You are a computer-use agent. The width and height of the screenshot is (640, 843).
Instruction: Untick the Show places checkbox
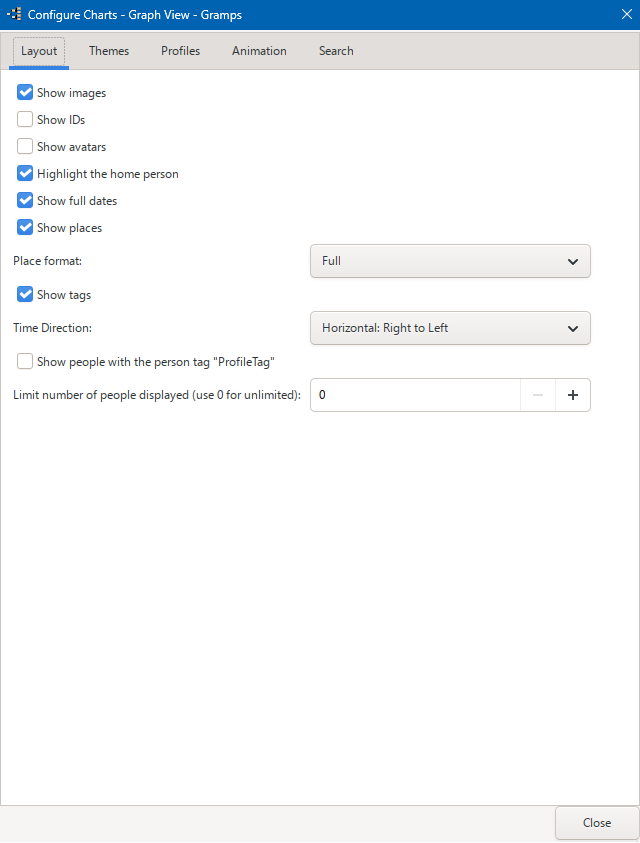pos(25,227)
